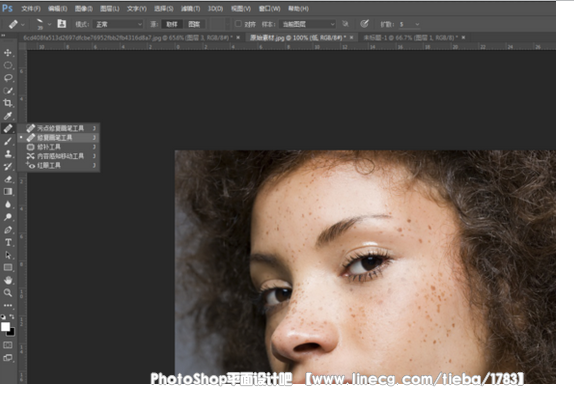
Task: Select the Path Selection tool
Action: click(8, 255)
